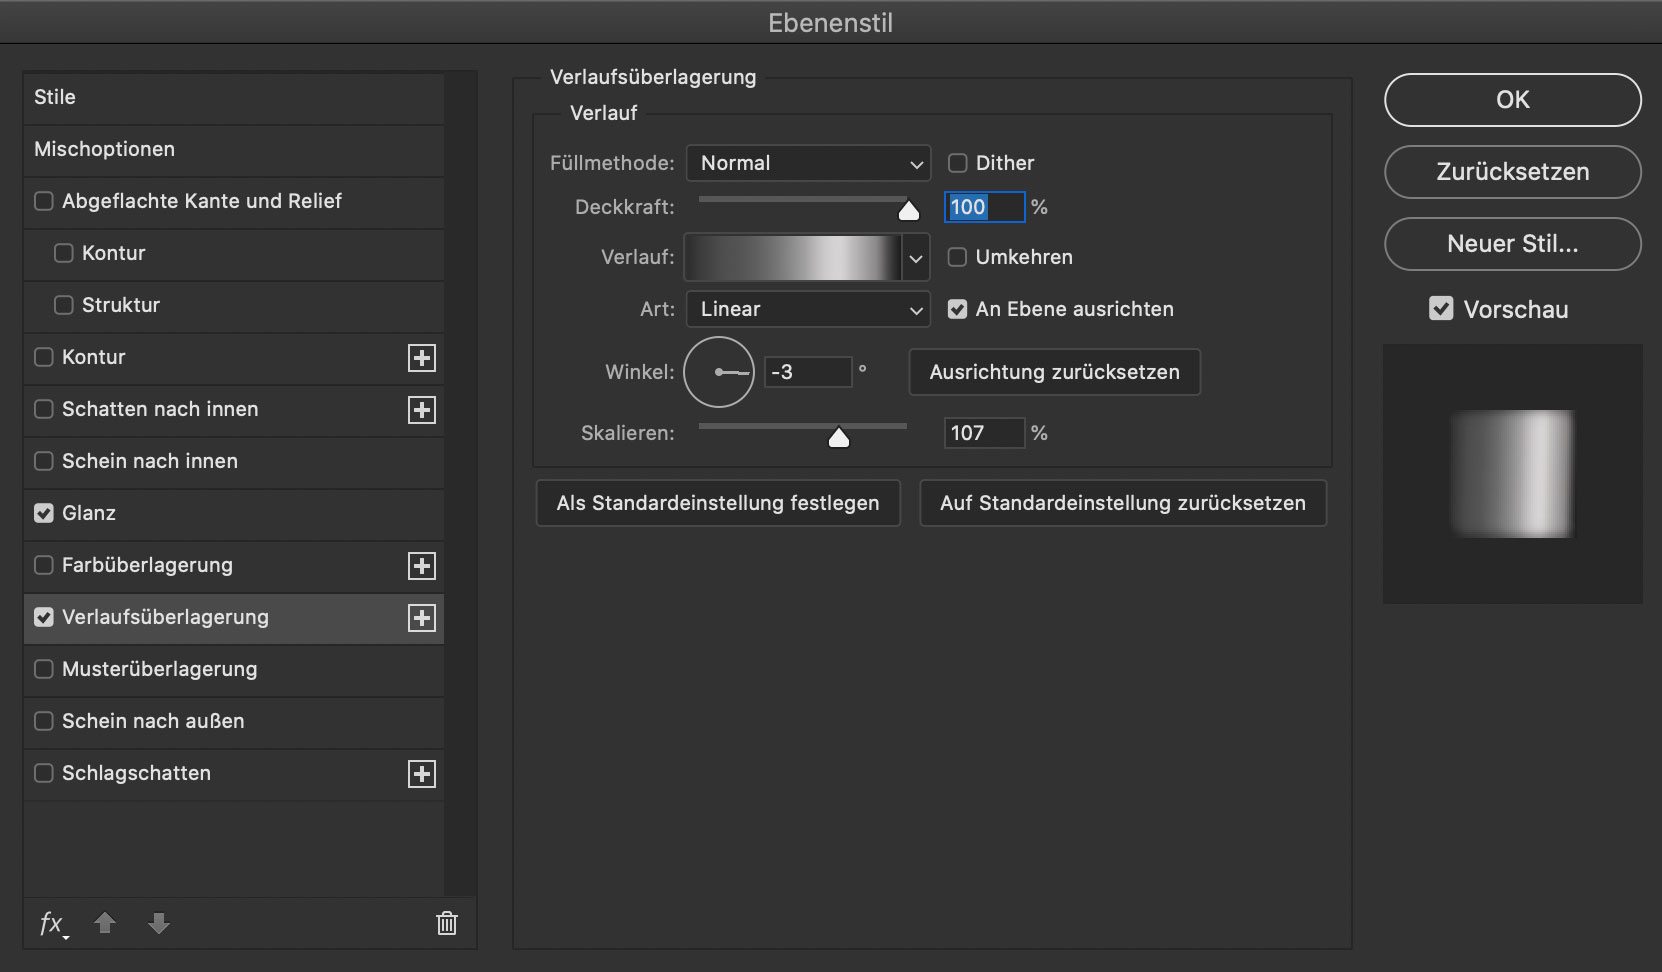Enable the Struktur checkbox
1662x972 pixels.
click(64, 305)
